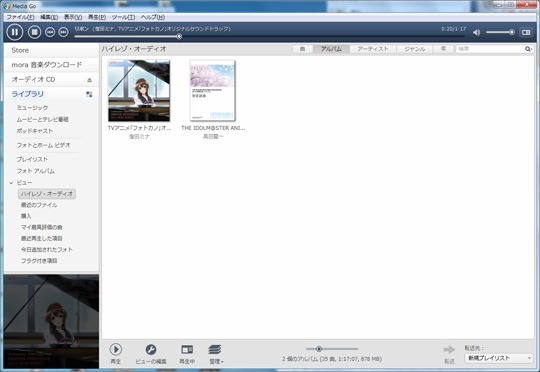540x372 pixels.
Task: Toggle the 再生中 panel button
Action: (x=187, y=354)
